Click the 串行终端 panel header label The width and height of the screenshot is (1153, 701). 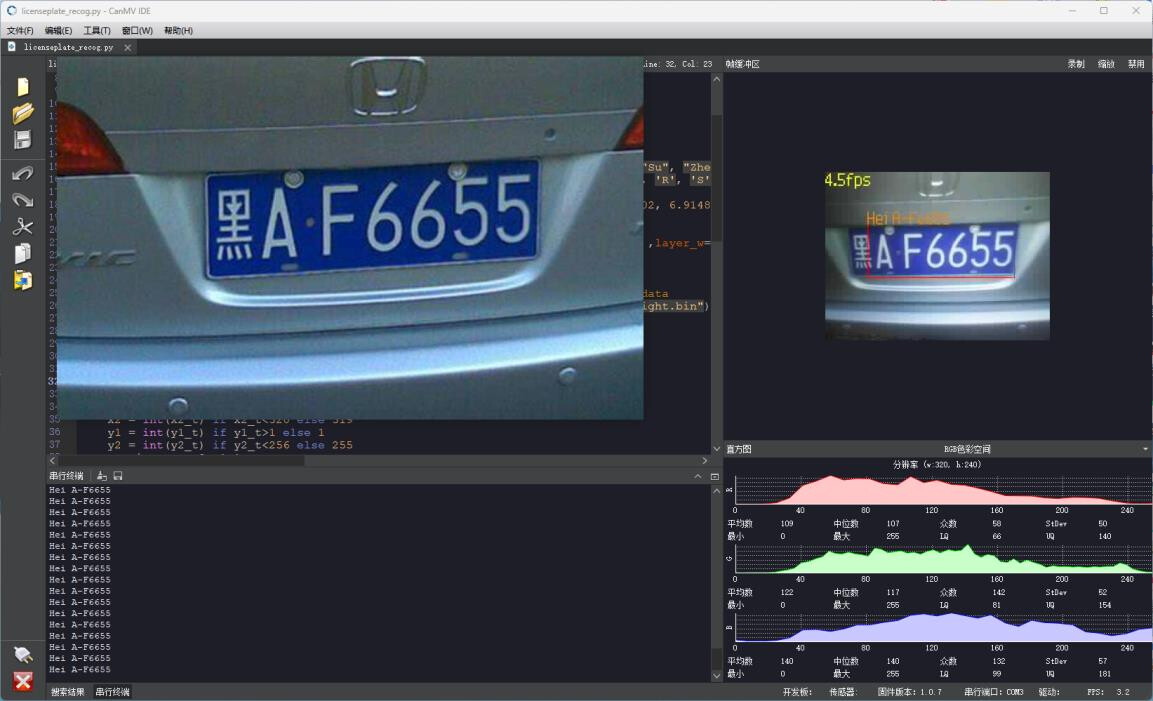(66, 476)
